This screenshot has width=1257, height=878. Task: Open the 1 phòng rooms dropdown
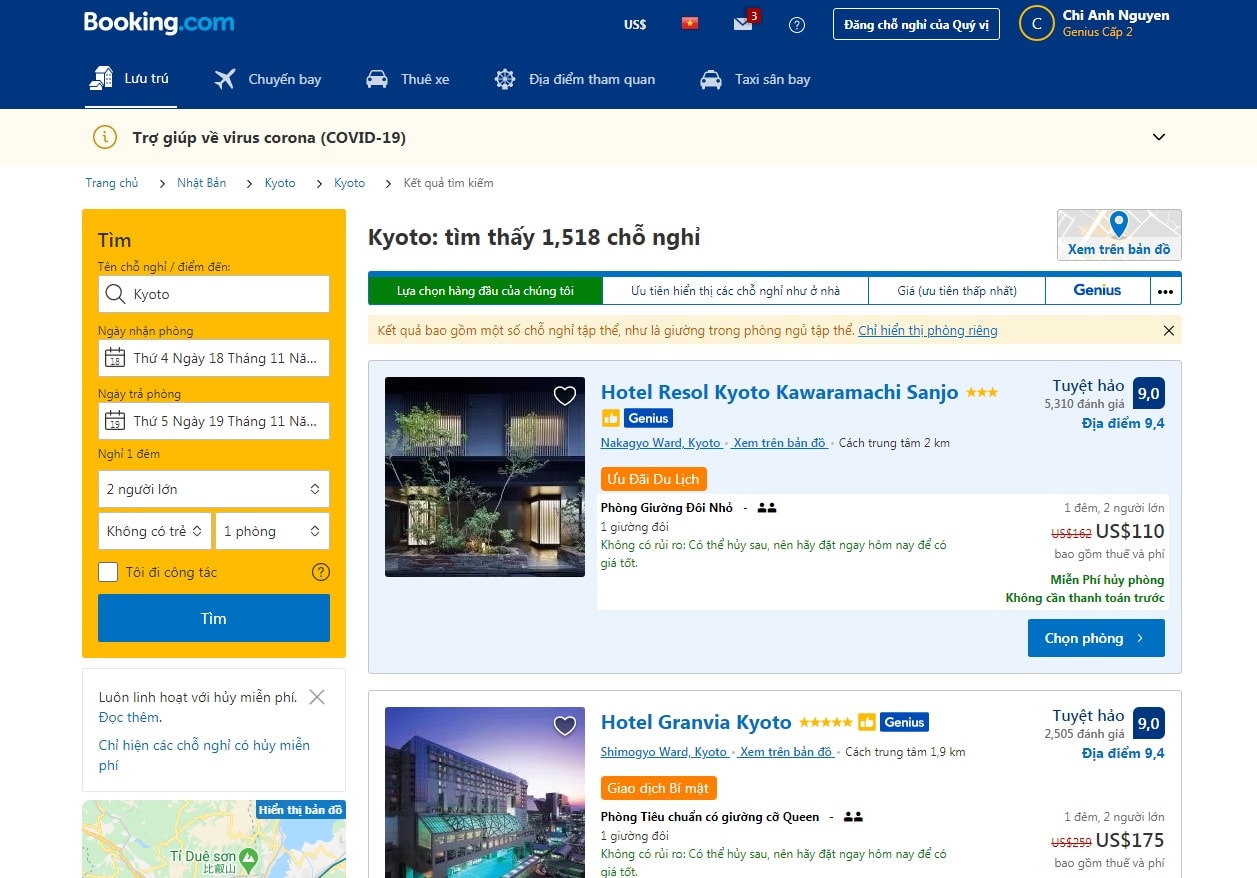273,531
